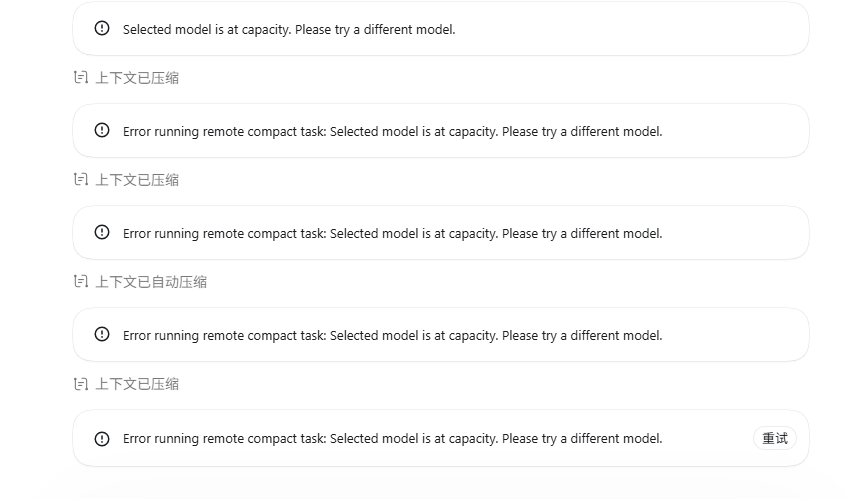This screenshot has width=846, height=499.
Task: Click warning icon in error under first 上下文已压缩
Action: (x=102, y=130)
